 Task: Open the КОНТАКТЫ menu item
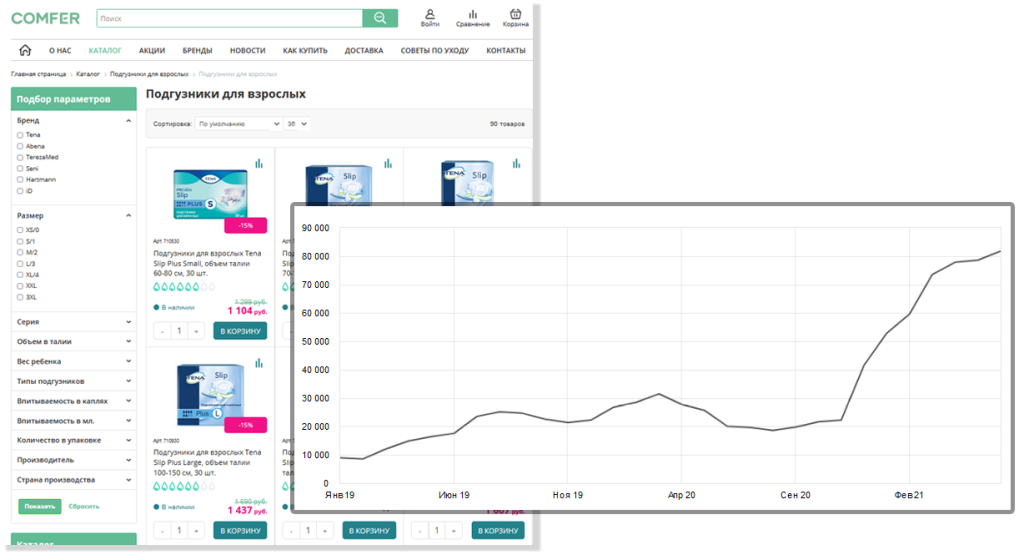[x=505, y=50]
